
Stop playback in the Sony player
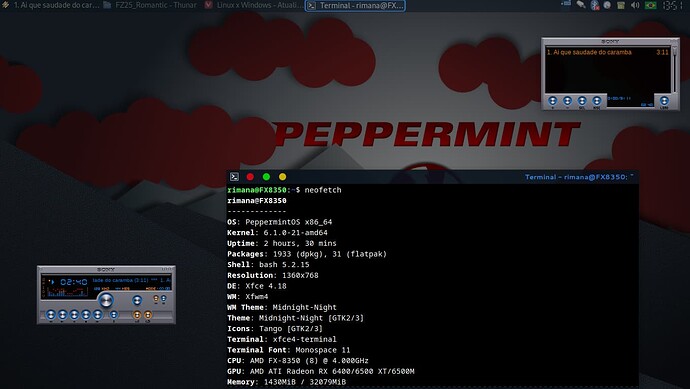[86, 315]
